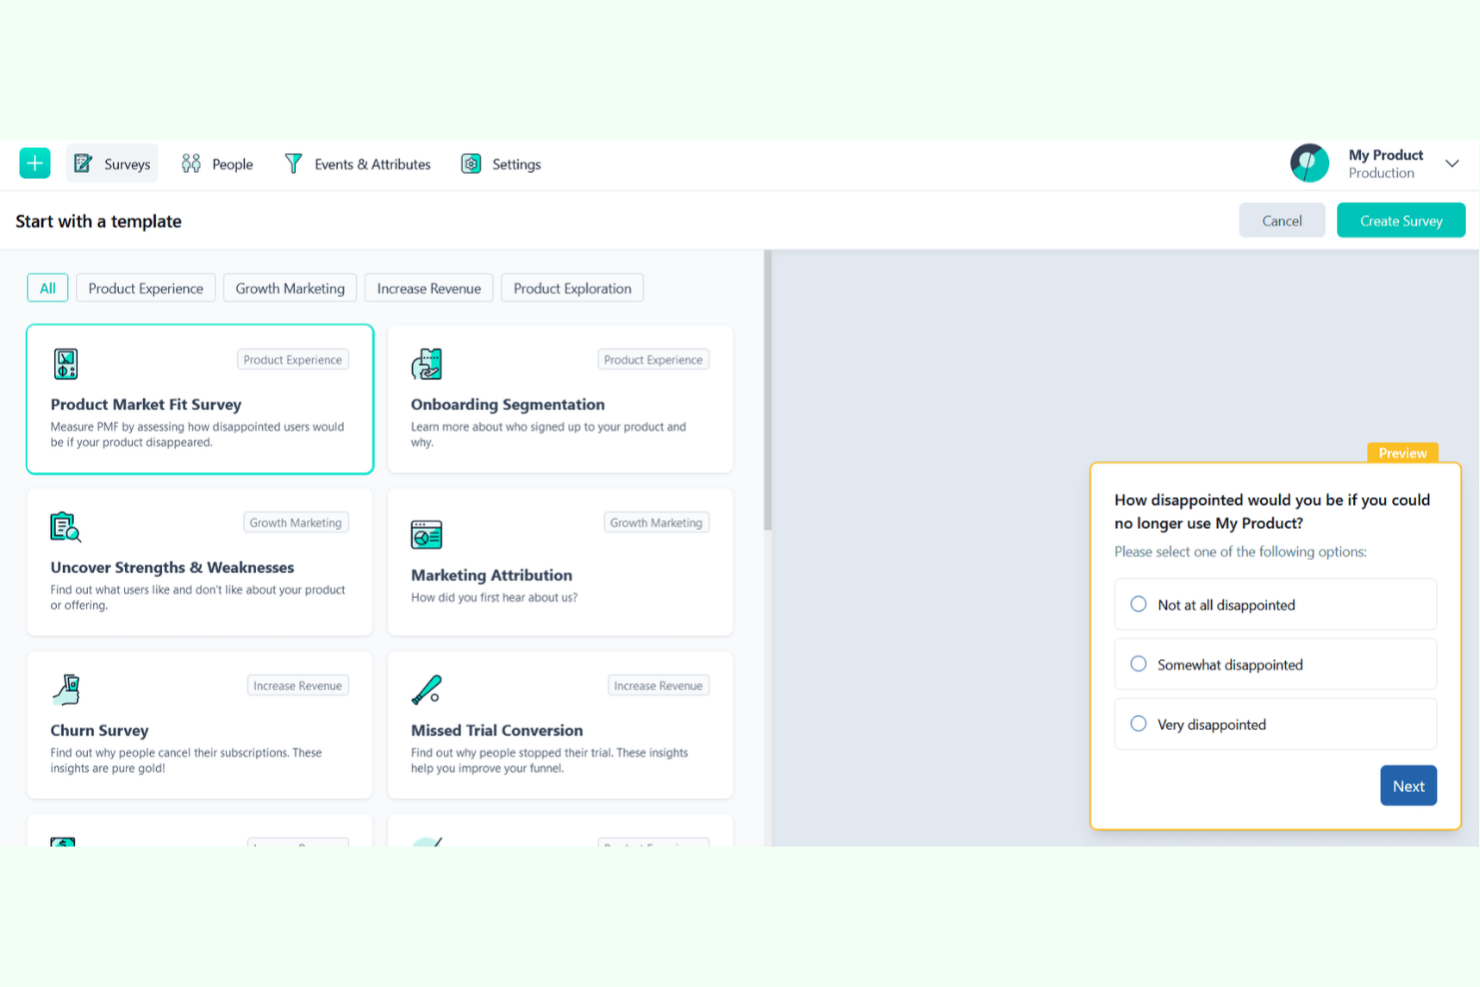
Task: Click the Product Market Fit Survey icon
Action: coord(66,364)
